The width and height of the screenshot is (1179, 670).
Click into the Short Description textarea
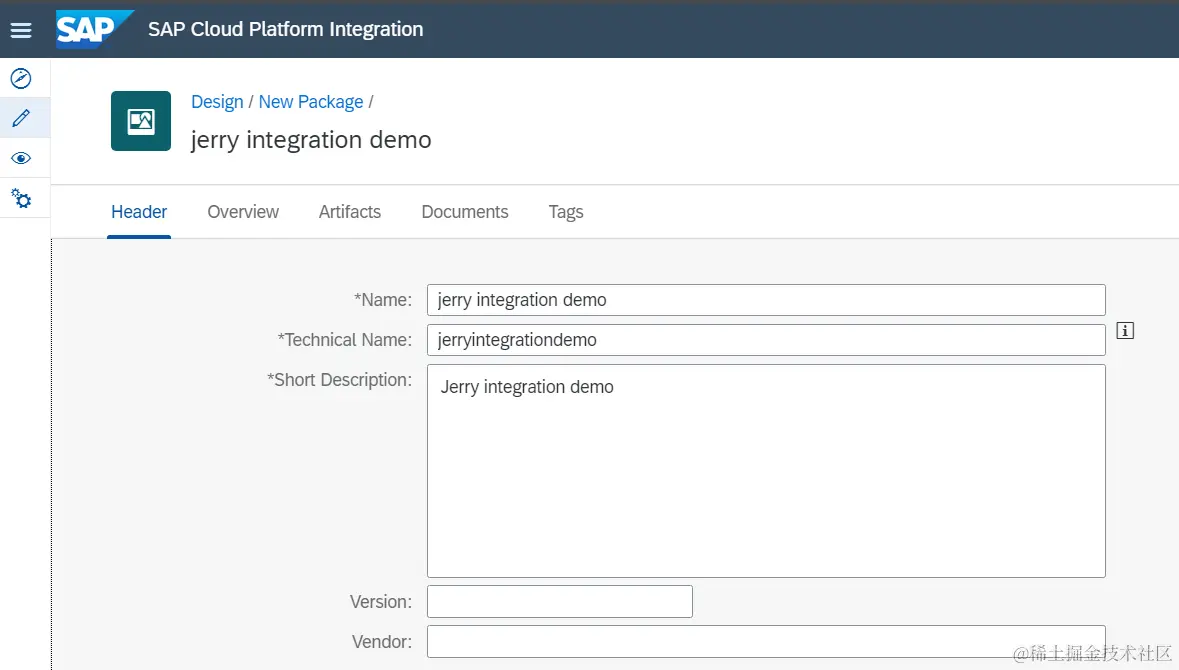(766, 471)
